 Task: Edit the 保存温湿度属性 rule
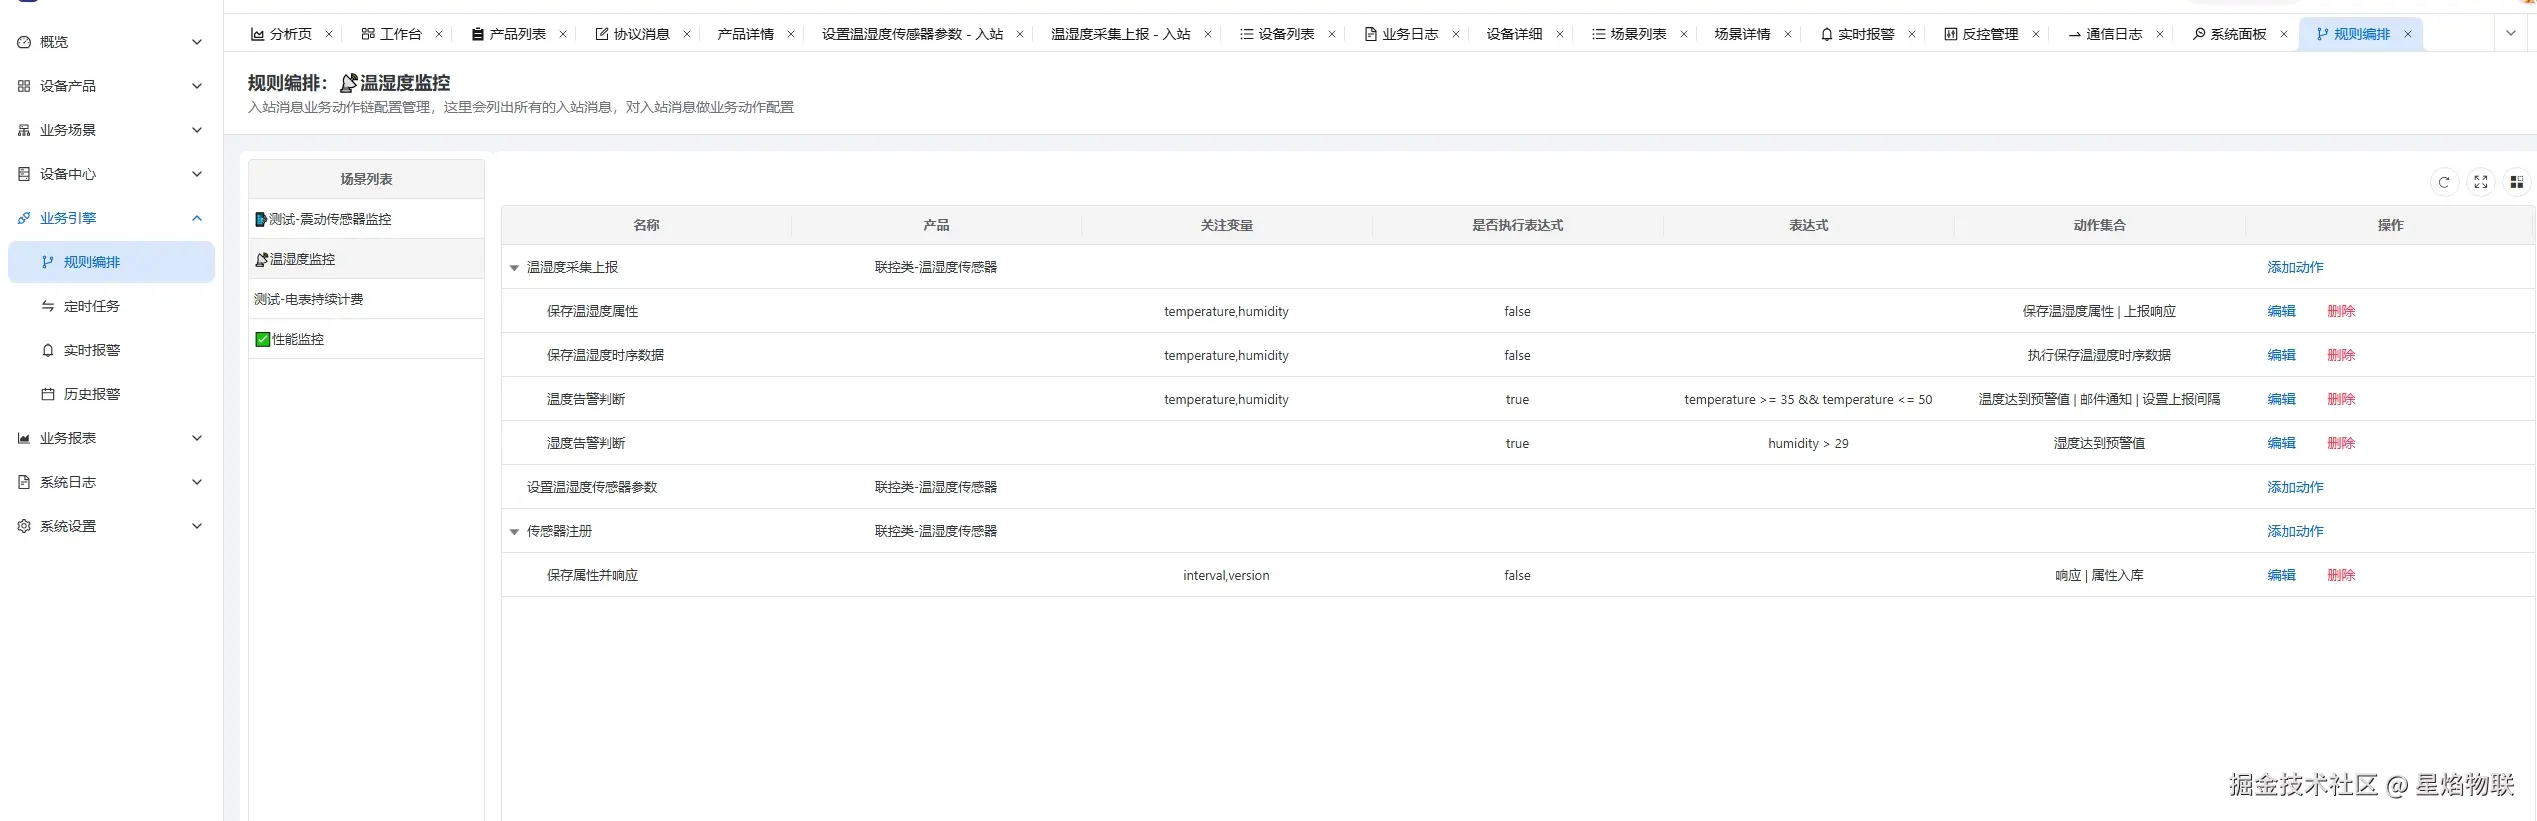(2281, 311)
